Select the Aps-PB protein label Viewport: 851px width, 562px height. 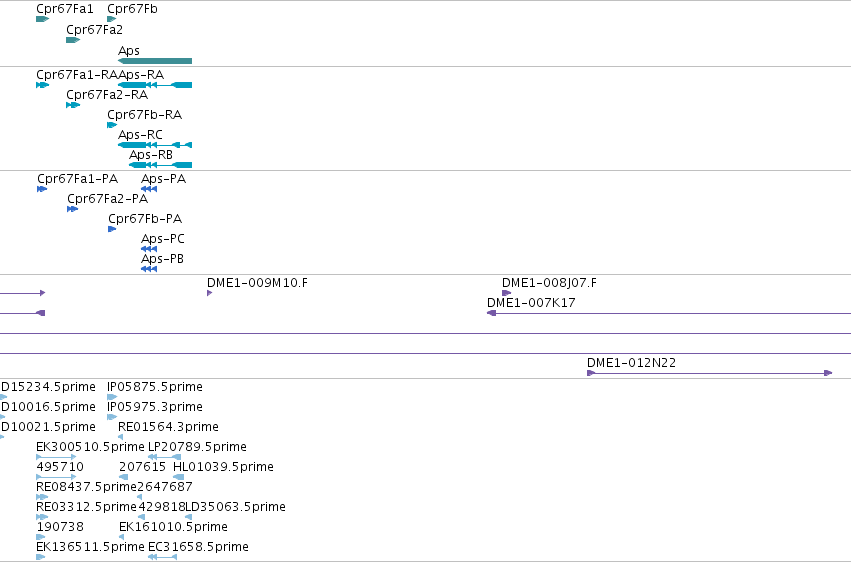tap(162, 259)
